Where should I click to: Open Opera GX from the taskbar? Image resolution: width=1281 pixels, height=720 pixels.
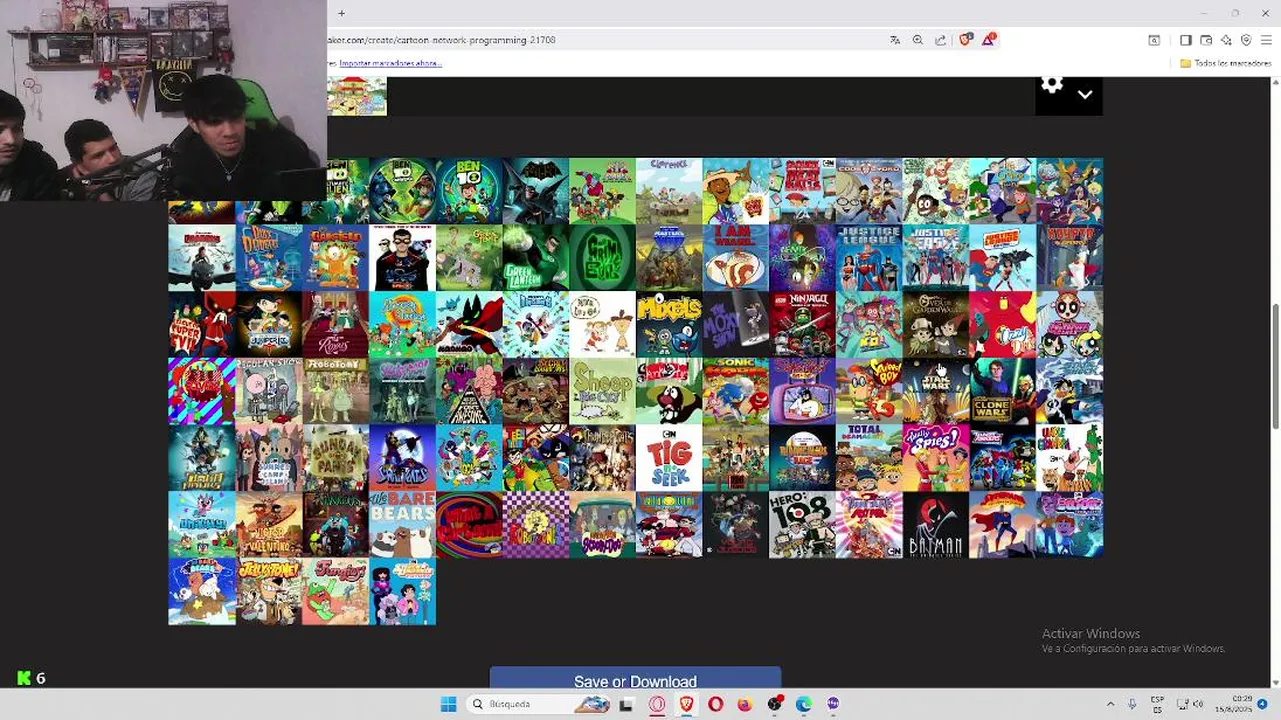click(x=657, y=704)
